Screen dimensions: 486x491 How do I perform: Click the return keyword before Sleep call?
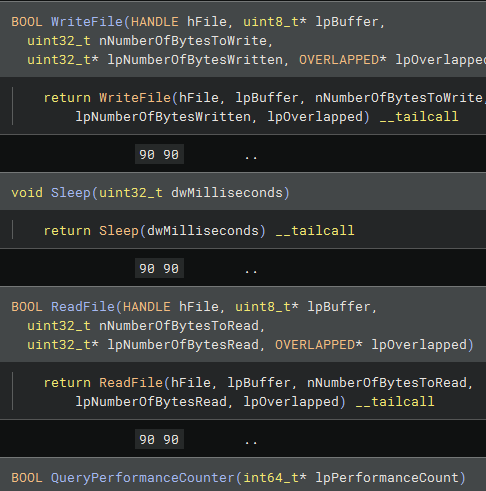tap(67, 231)
